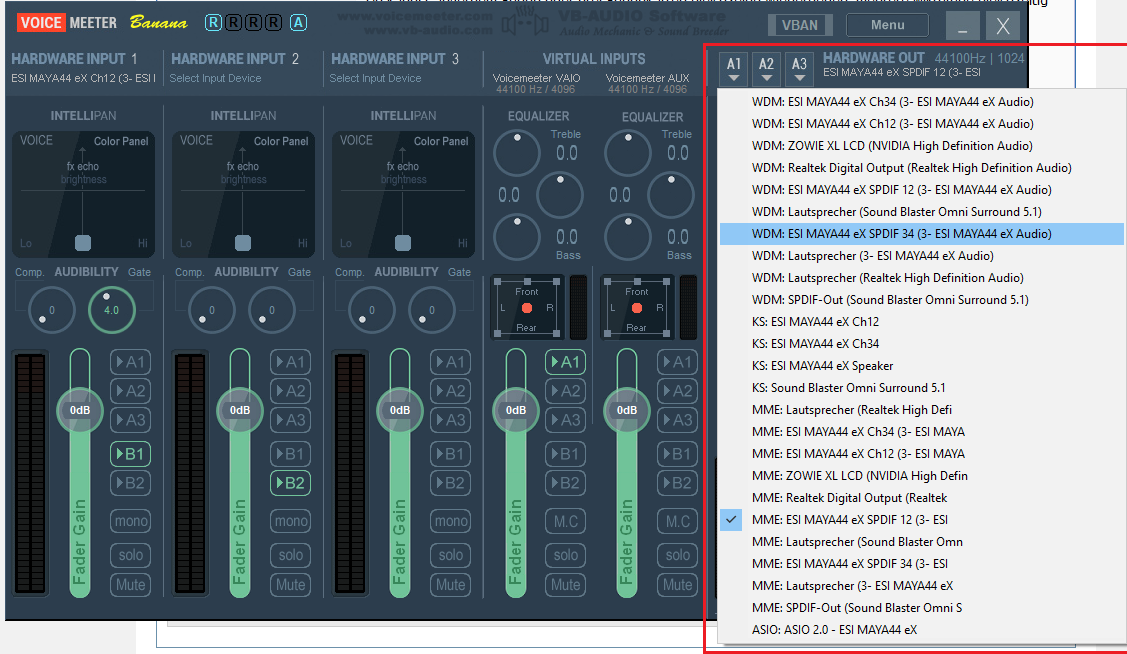1127x654 pixels.
Task: Open the VBAN settings
Action: pos(799,25)
